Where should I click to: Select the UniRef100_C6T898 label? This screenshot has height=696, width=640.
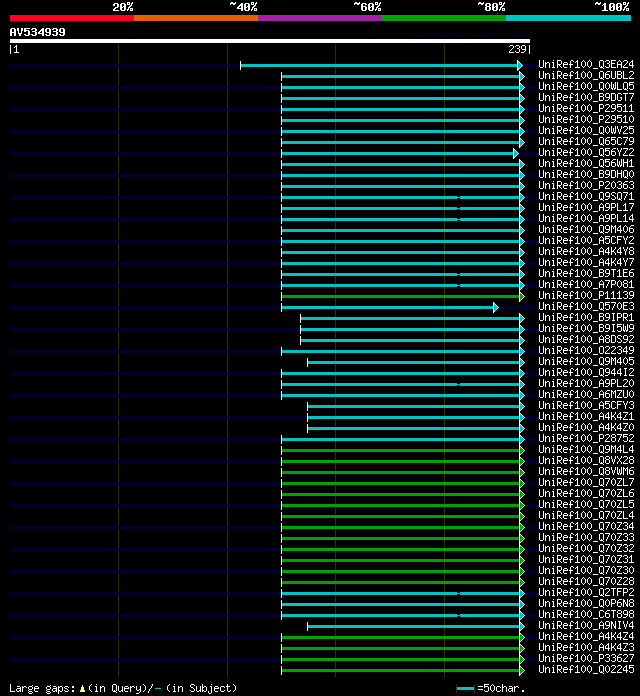click(586, 614)
